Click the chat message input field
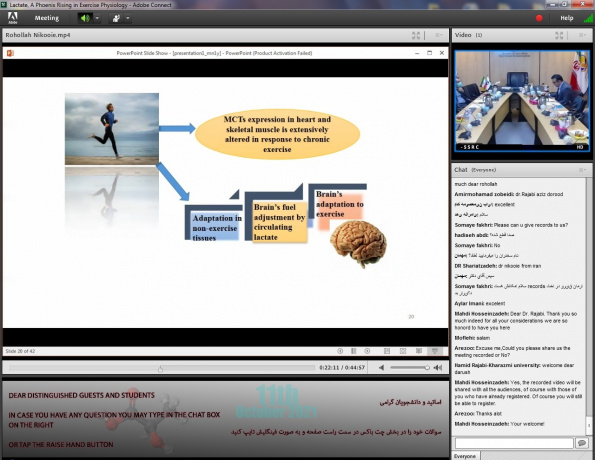This screenshot has width=595, height=460. 514,443
